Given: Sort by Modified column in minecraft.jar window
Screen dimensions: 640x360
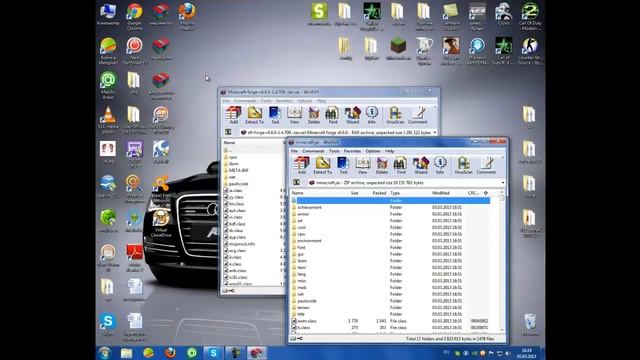Looking at the screenshot, I should [x=448, y=193].
